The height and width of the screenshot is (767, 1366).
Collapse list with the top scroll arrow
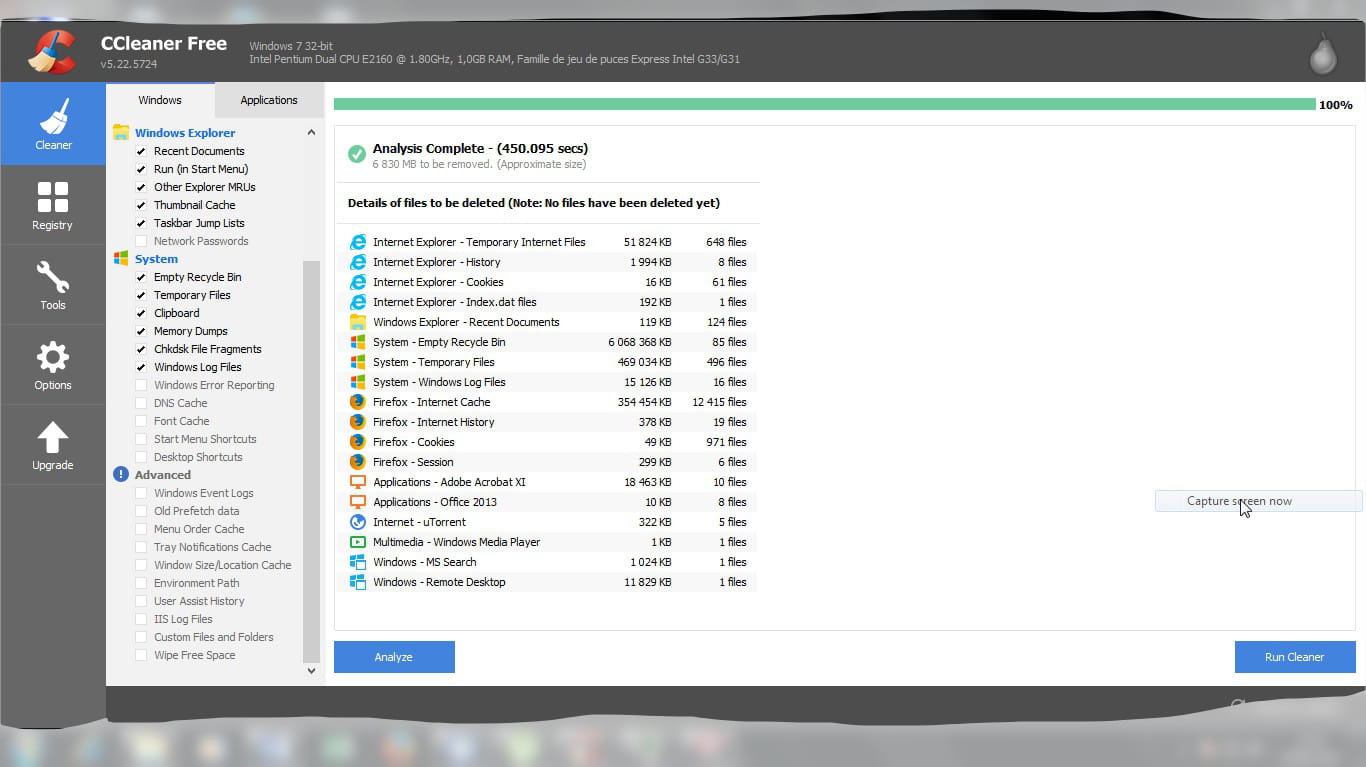click(x=311, y=132)
